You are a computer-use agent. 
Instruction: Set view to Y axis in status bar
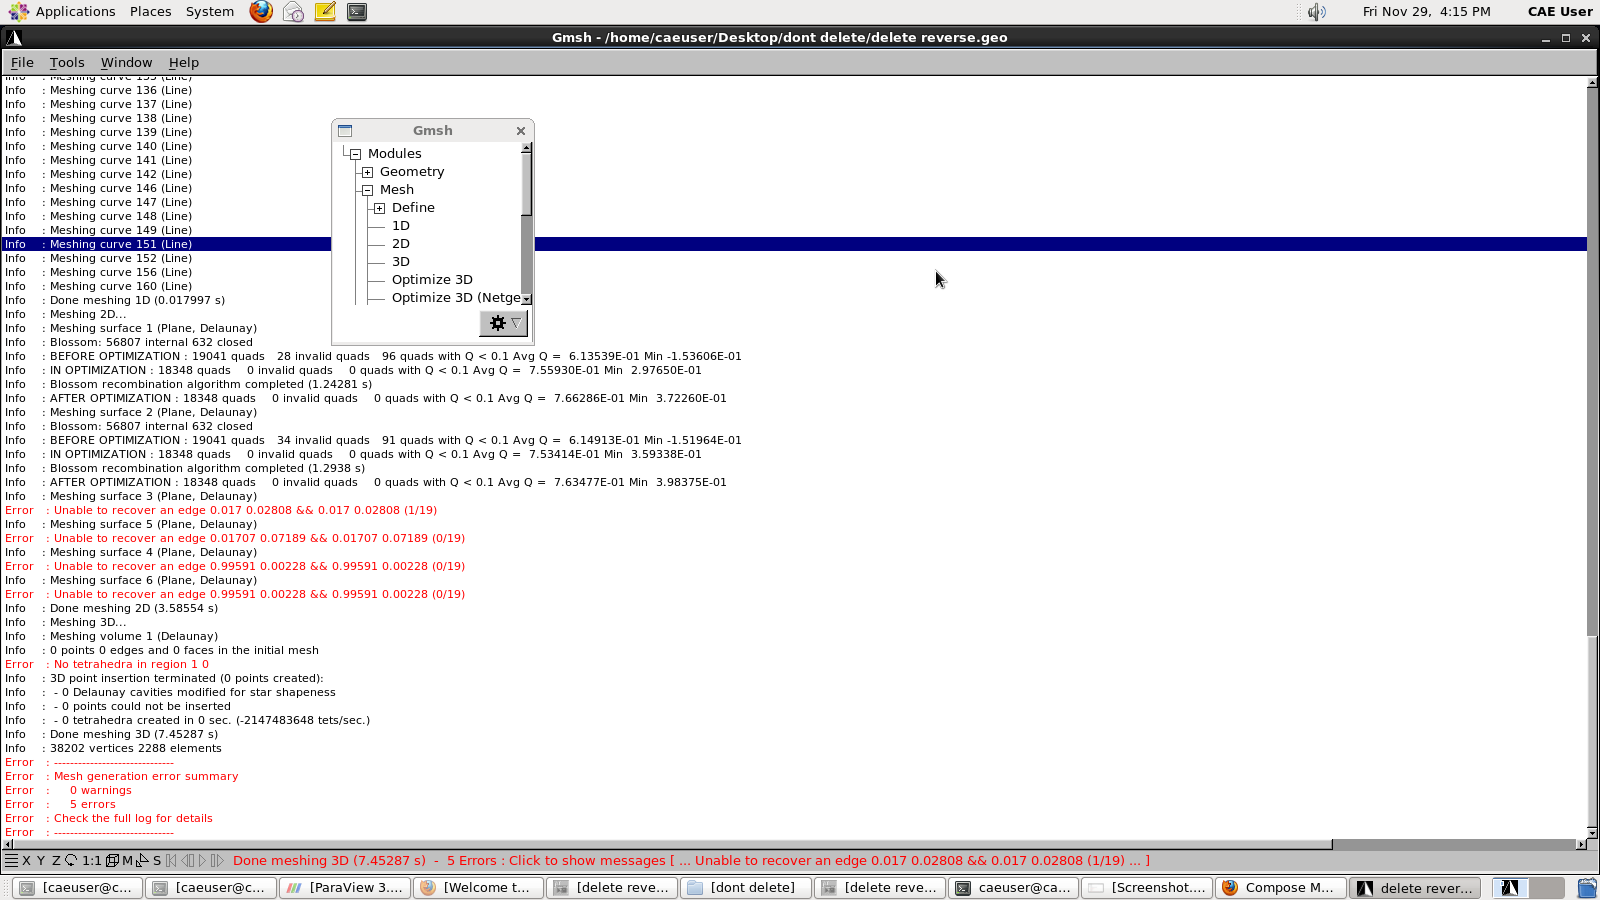pyautogui.click(x=41, y=860)
